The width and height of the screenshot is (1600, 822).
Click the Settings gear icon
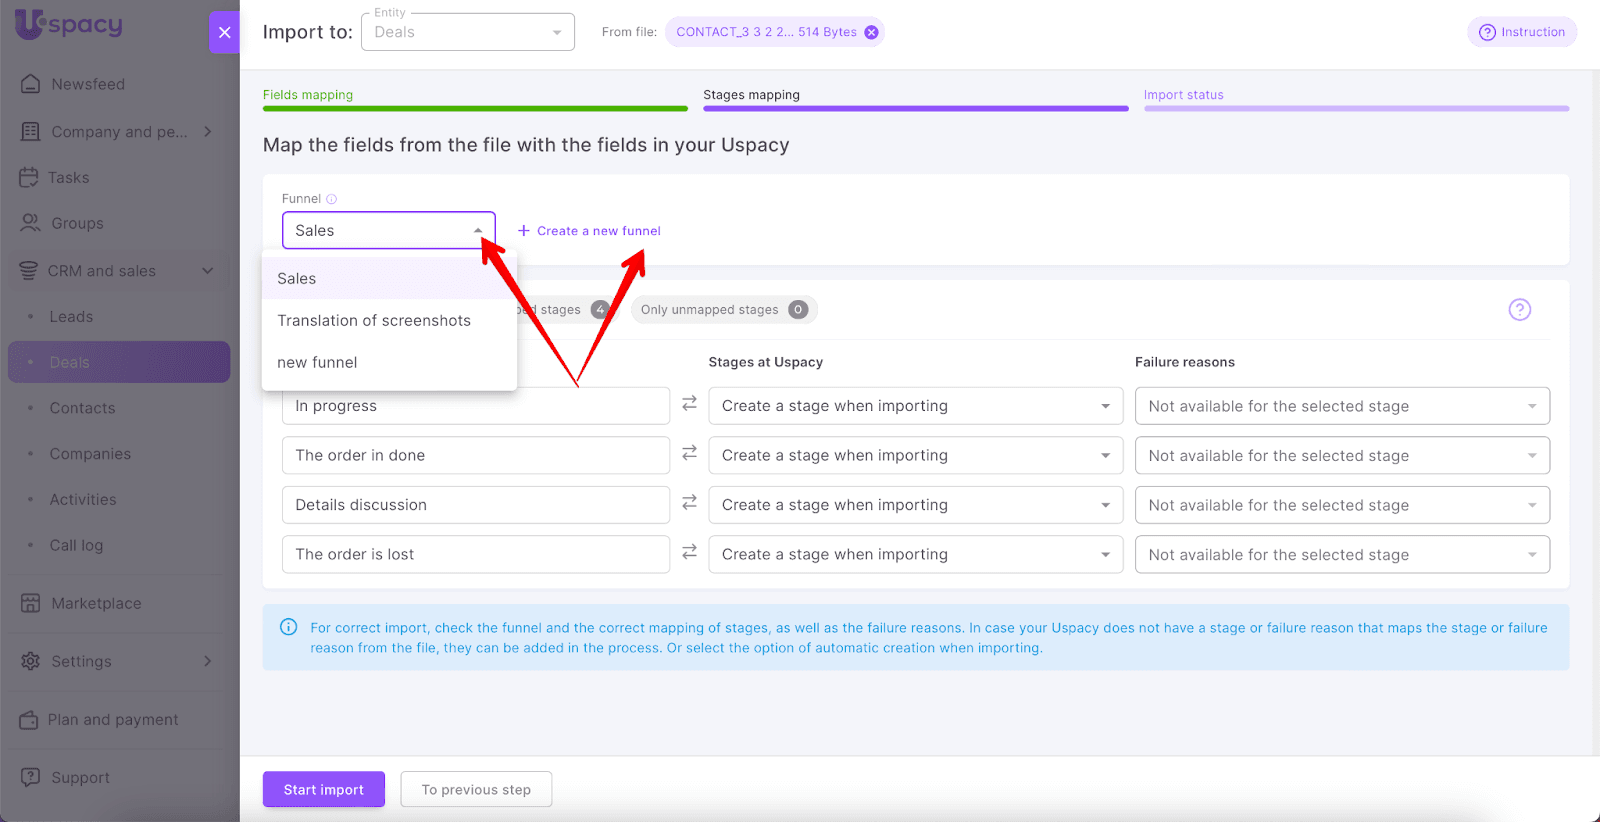31,661
